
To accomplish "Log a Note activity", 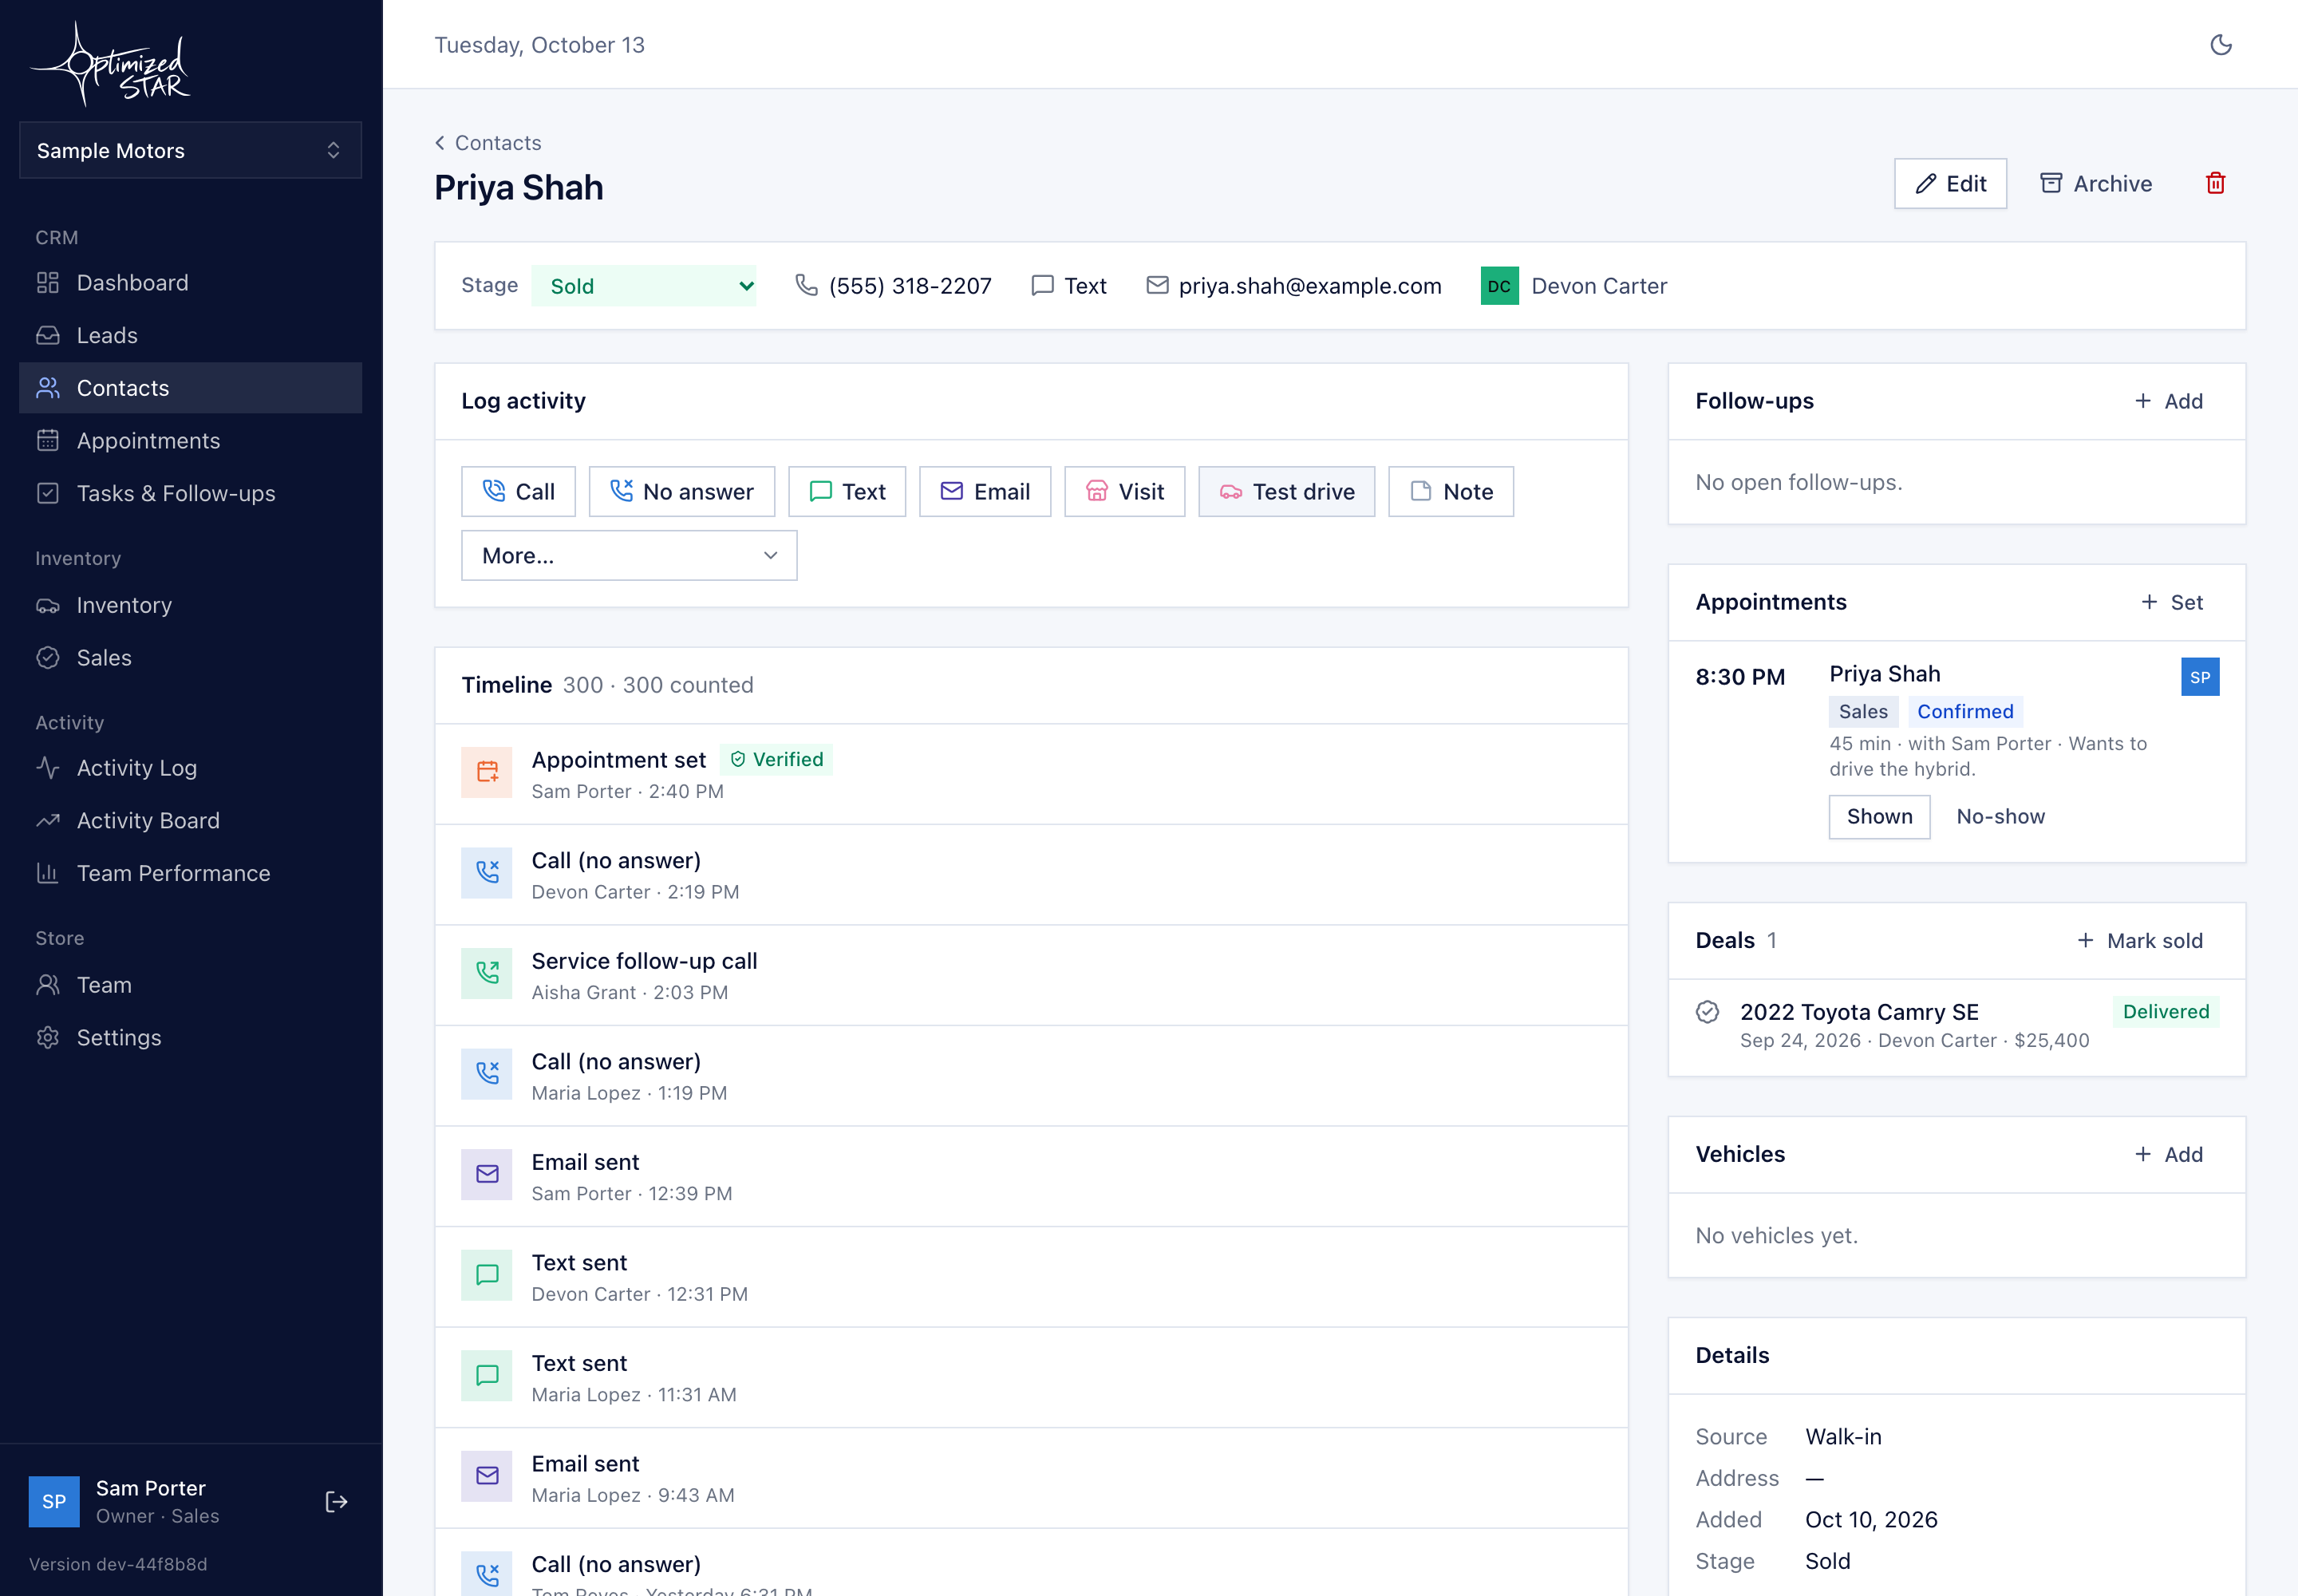I will (x=1451, y=491).
